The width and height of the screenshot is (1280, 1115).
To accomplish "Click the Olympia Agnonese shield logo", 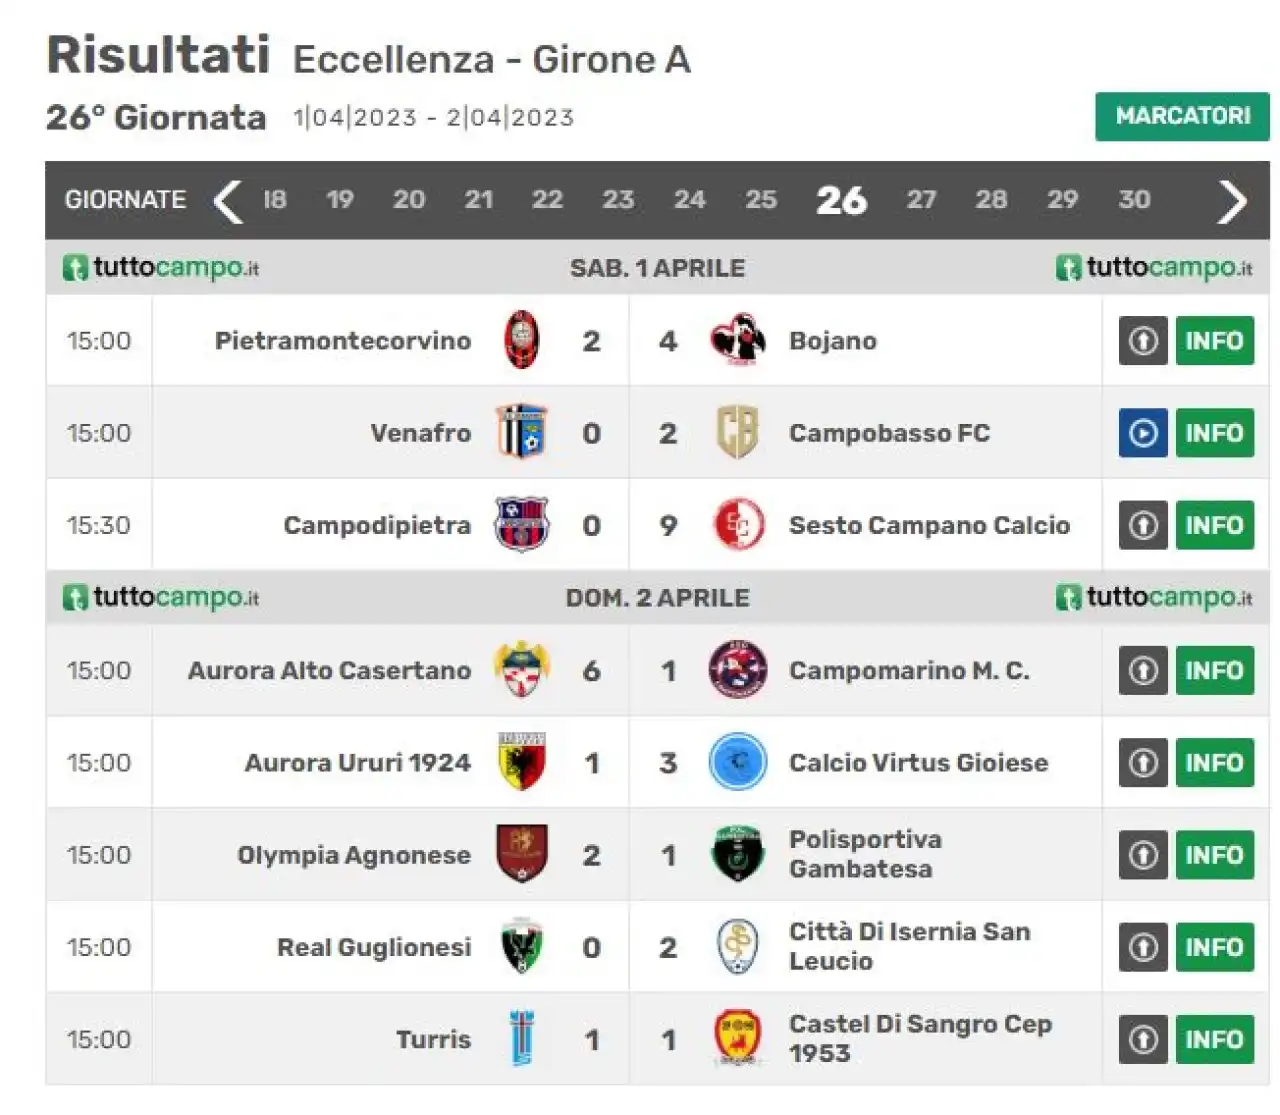I will coord(522,854).
